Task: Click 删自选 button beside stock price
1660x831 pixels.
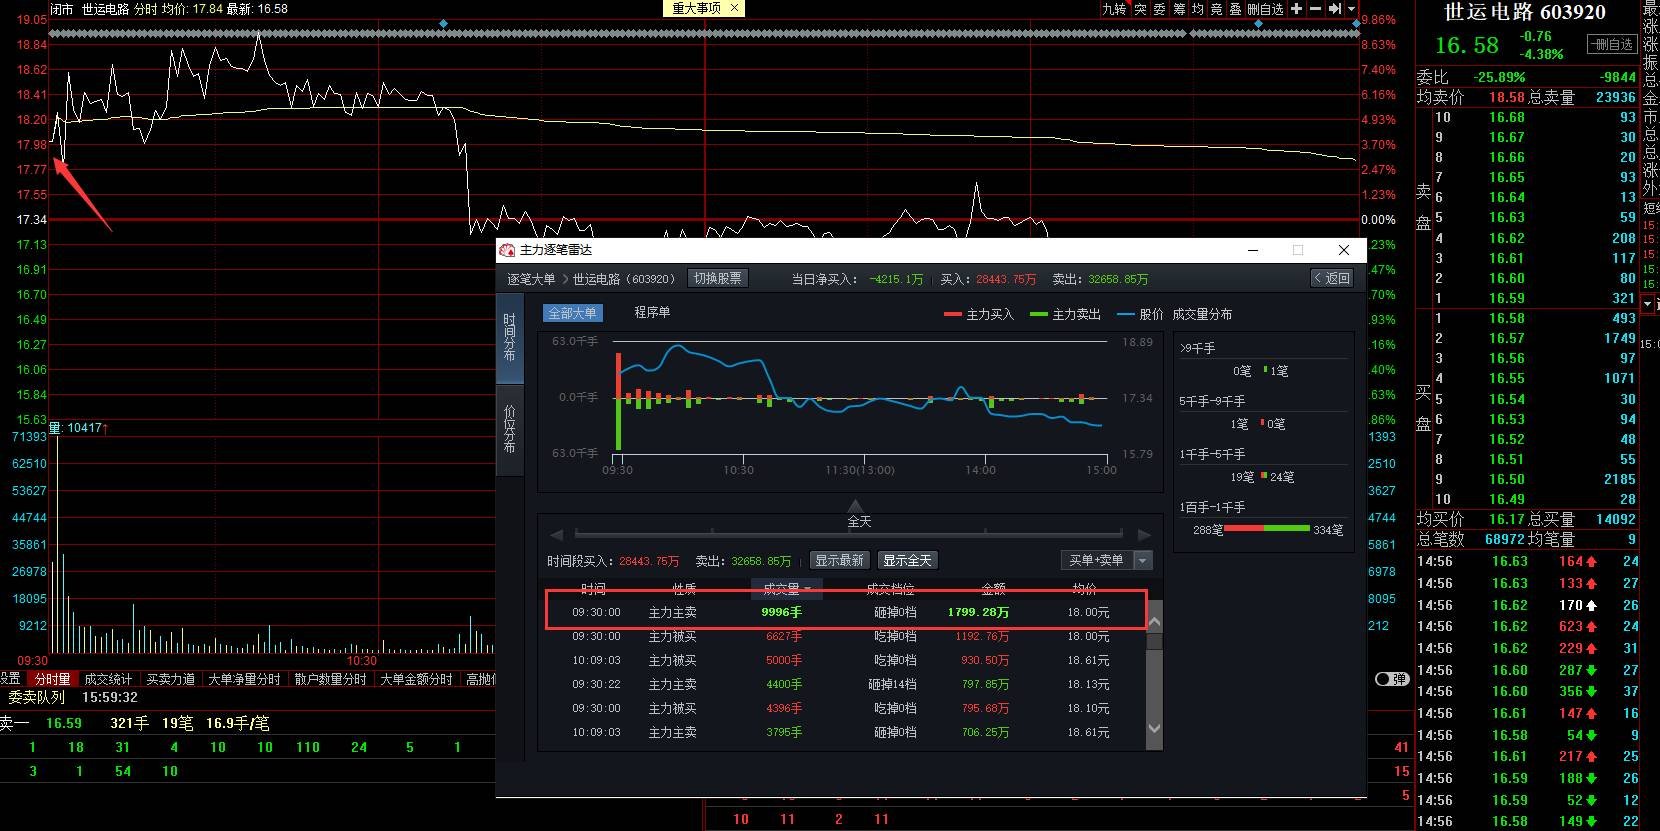Action: [x=1613, y=44]
